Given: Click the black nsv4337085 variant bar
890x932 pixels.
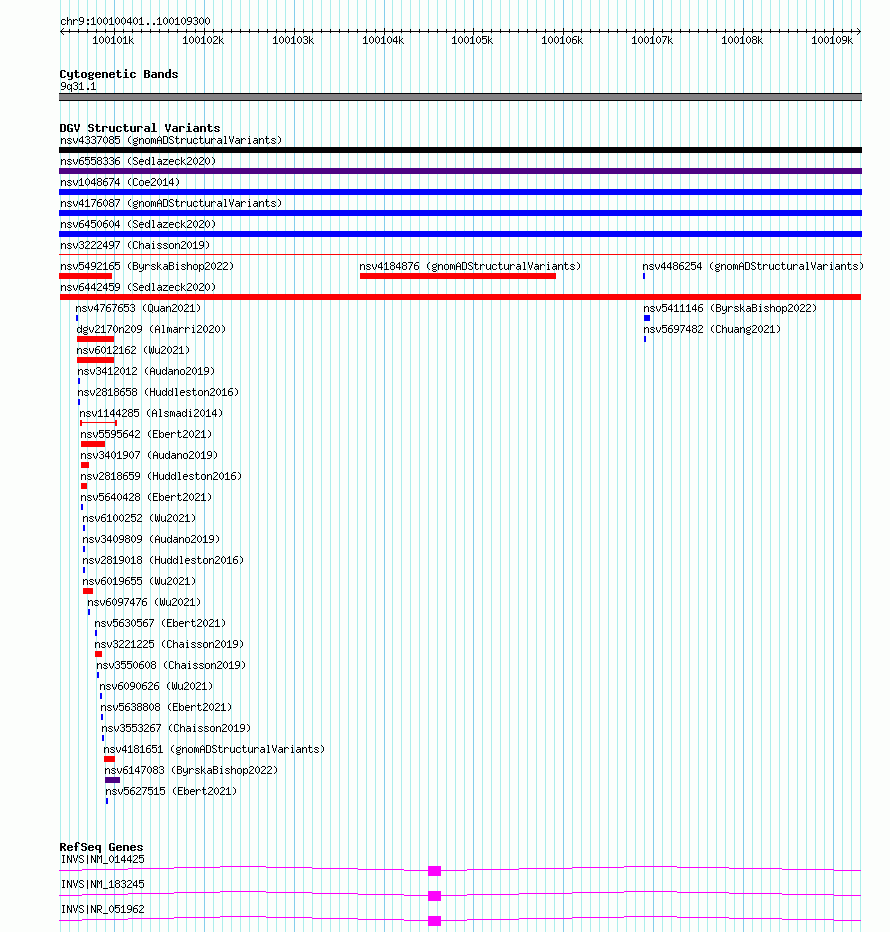Looking at the screenshot, I should pos(460,150).
